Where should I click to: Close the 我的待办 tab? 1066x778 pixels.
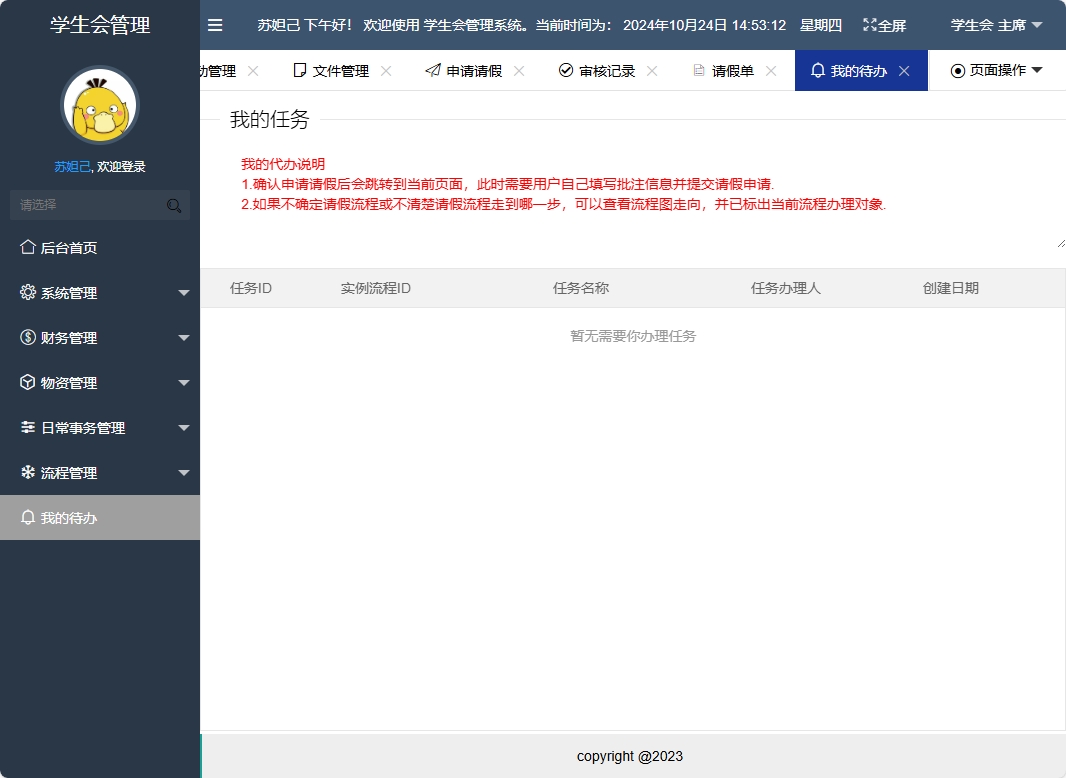(904, 70)
